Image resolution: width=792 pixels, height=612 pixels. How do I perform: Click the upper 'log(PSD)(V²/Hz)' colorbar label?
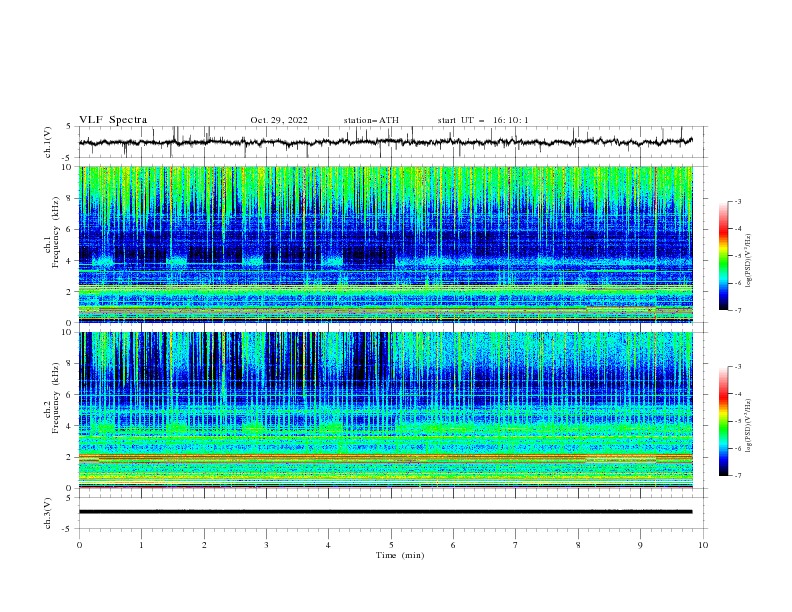(x=748, y=260)
